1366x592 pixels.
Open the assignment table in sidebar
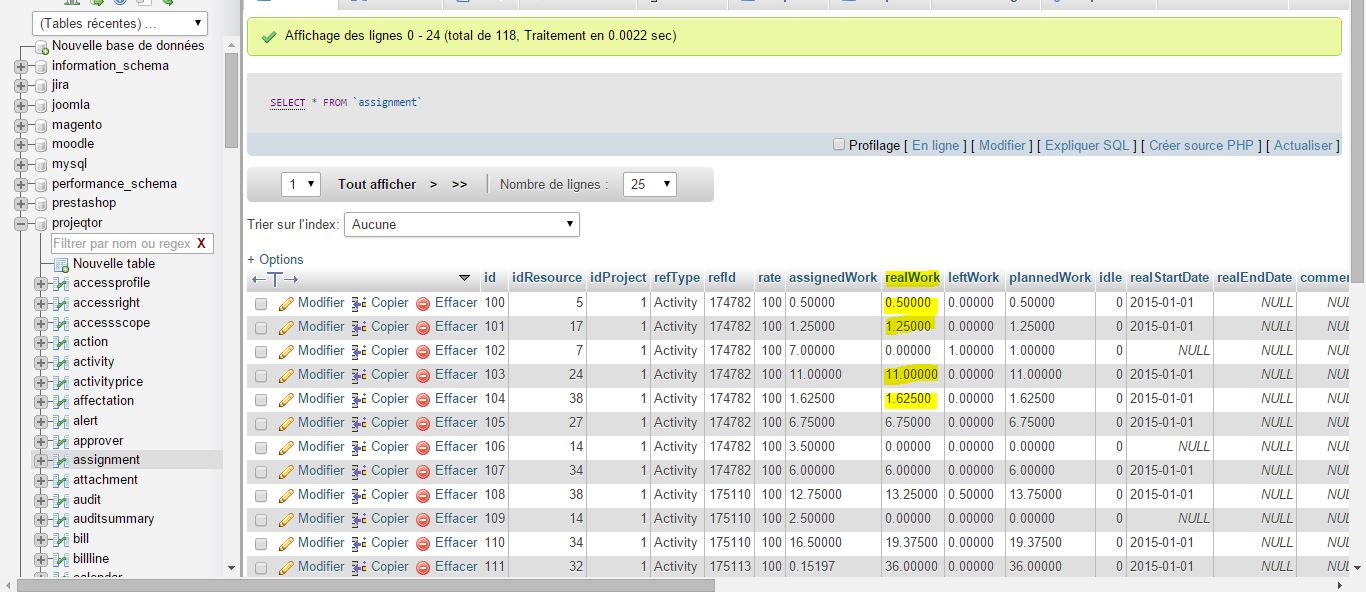pos(106,460)
